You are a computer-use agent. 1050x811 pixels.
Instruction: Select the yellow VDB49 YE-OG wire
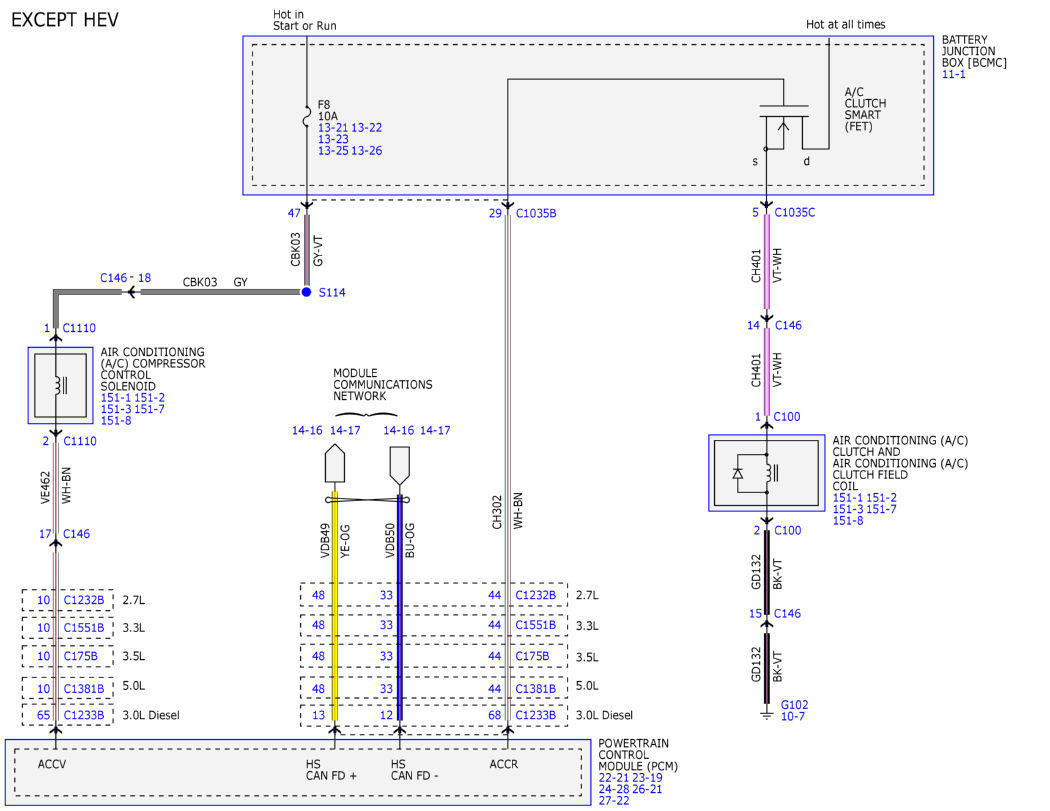pyautogui.click(x=335, y=606)
